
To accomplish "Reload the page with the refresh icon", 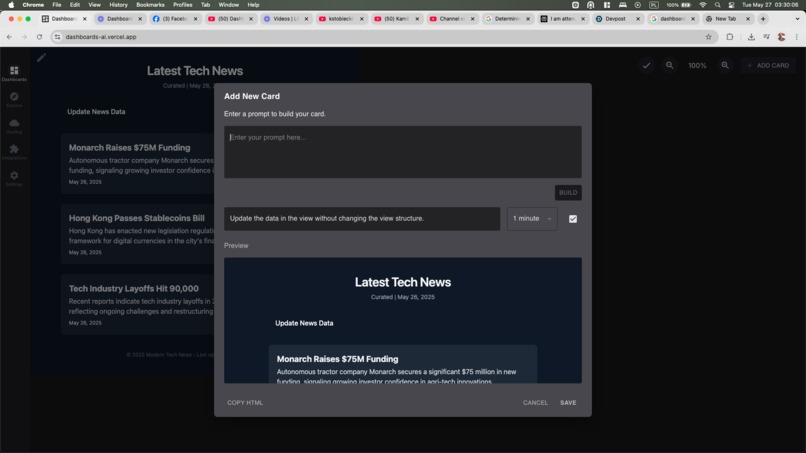I will pyautogui.click(x=39, y=37).
